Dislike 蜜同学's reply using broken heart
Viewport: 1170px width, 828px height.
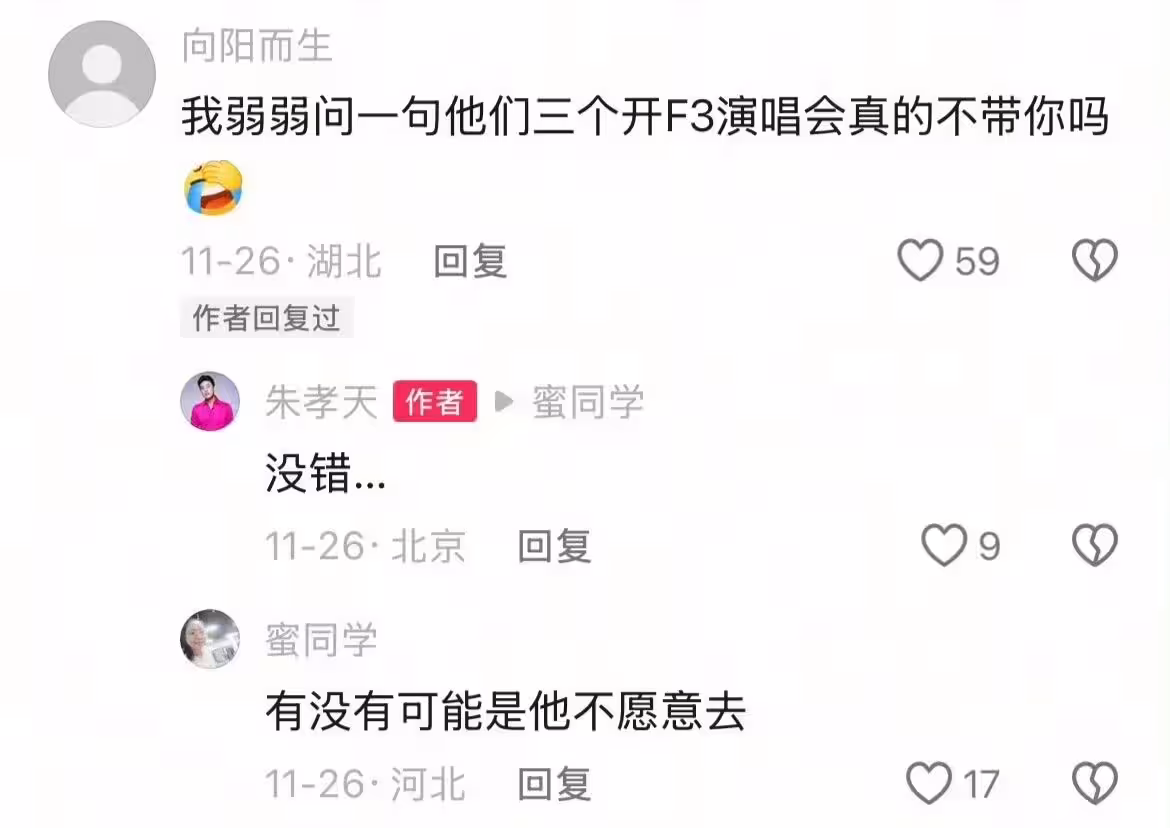(1095, 783)
